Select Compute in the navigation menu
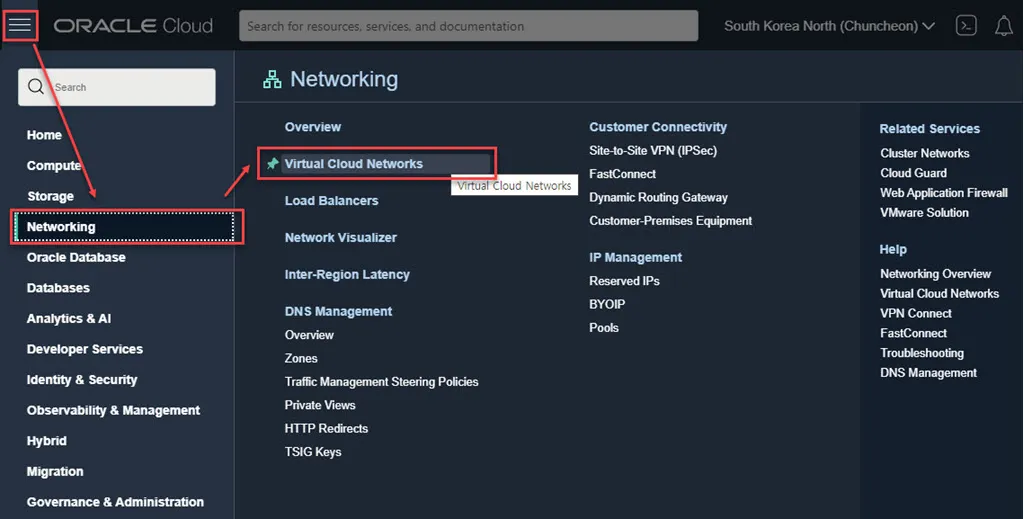The height and width of the screenshot is (519, 1024). [x=54, y=166]
